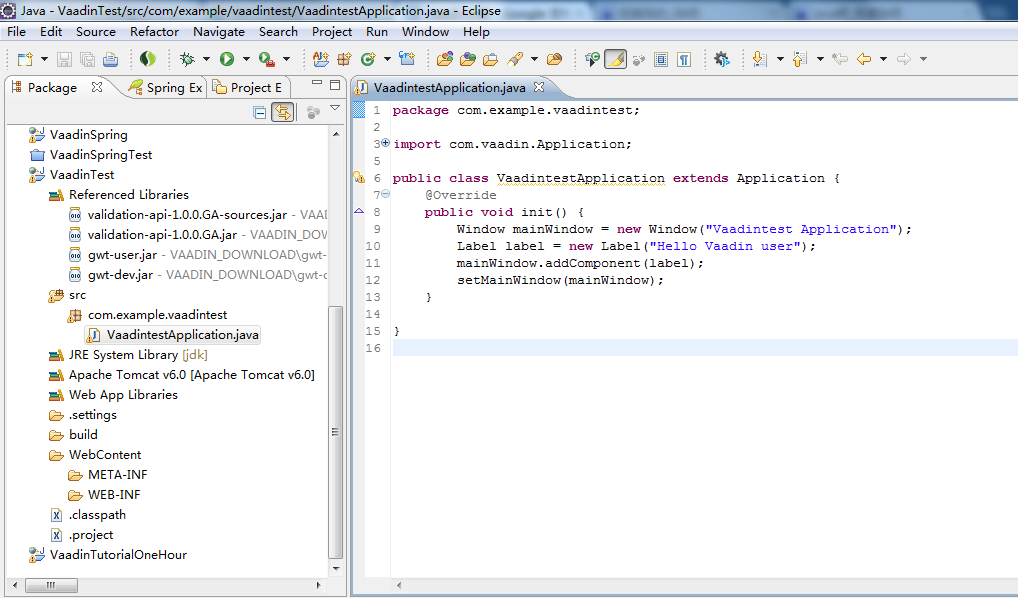The image size is (1018, 598).
Task: Open the Package Explorer view menu triangle
Action: tap(335, 108)
